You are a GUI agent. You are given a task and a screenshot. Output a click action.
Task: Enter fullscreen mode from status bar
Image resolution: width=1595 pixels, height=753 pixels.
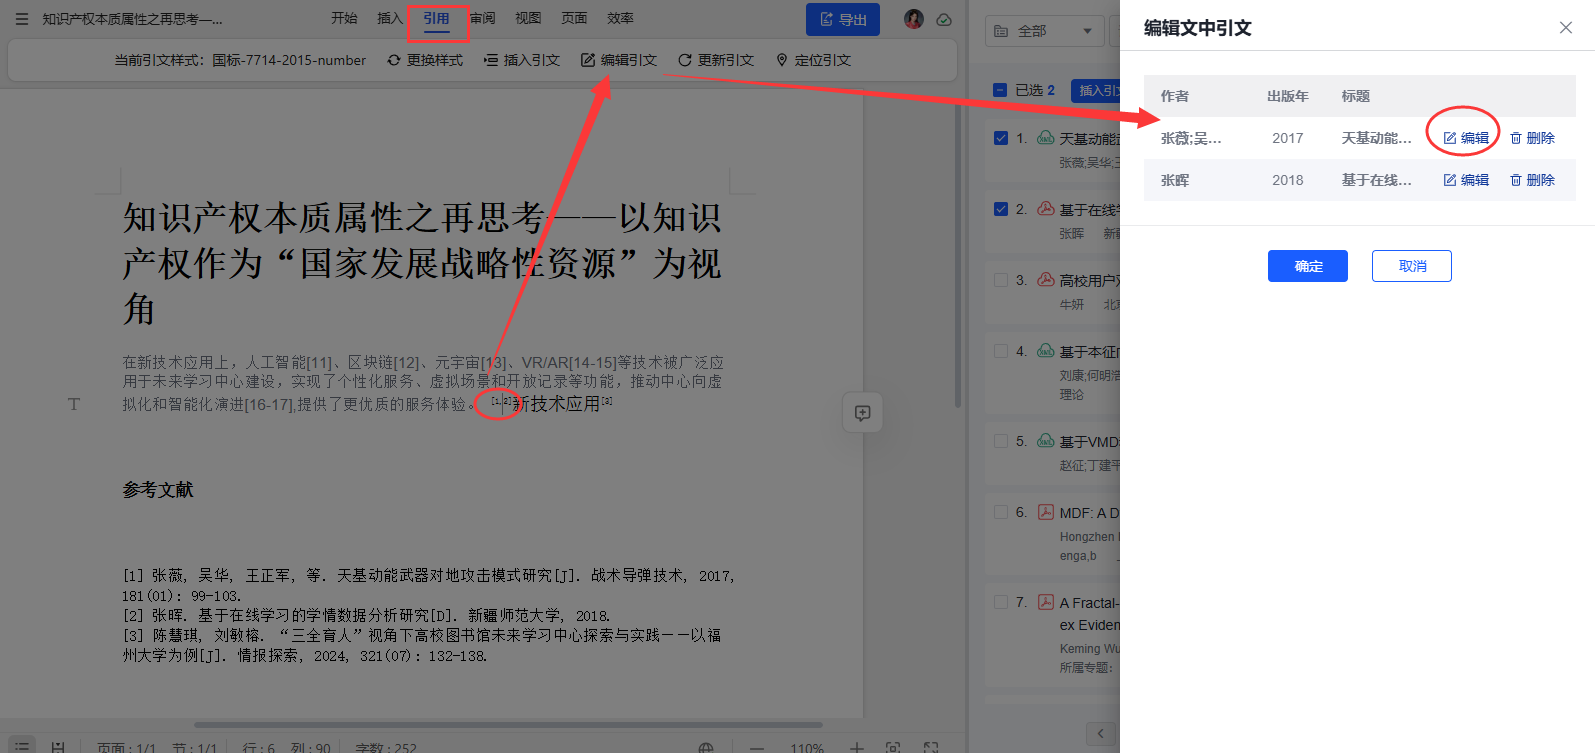931,747
